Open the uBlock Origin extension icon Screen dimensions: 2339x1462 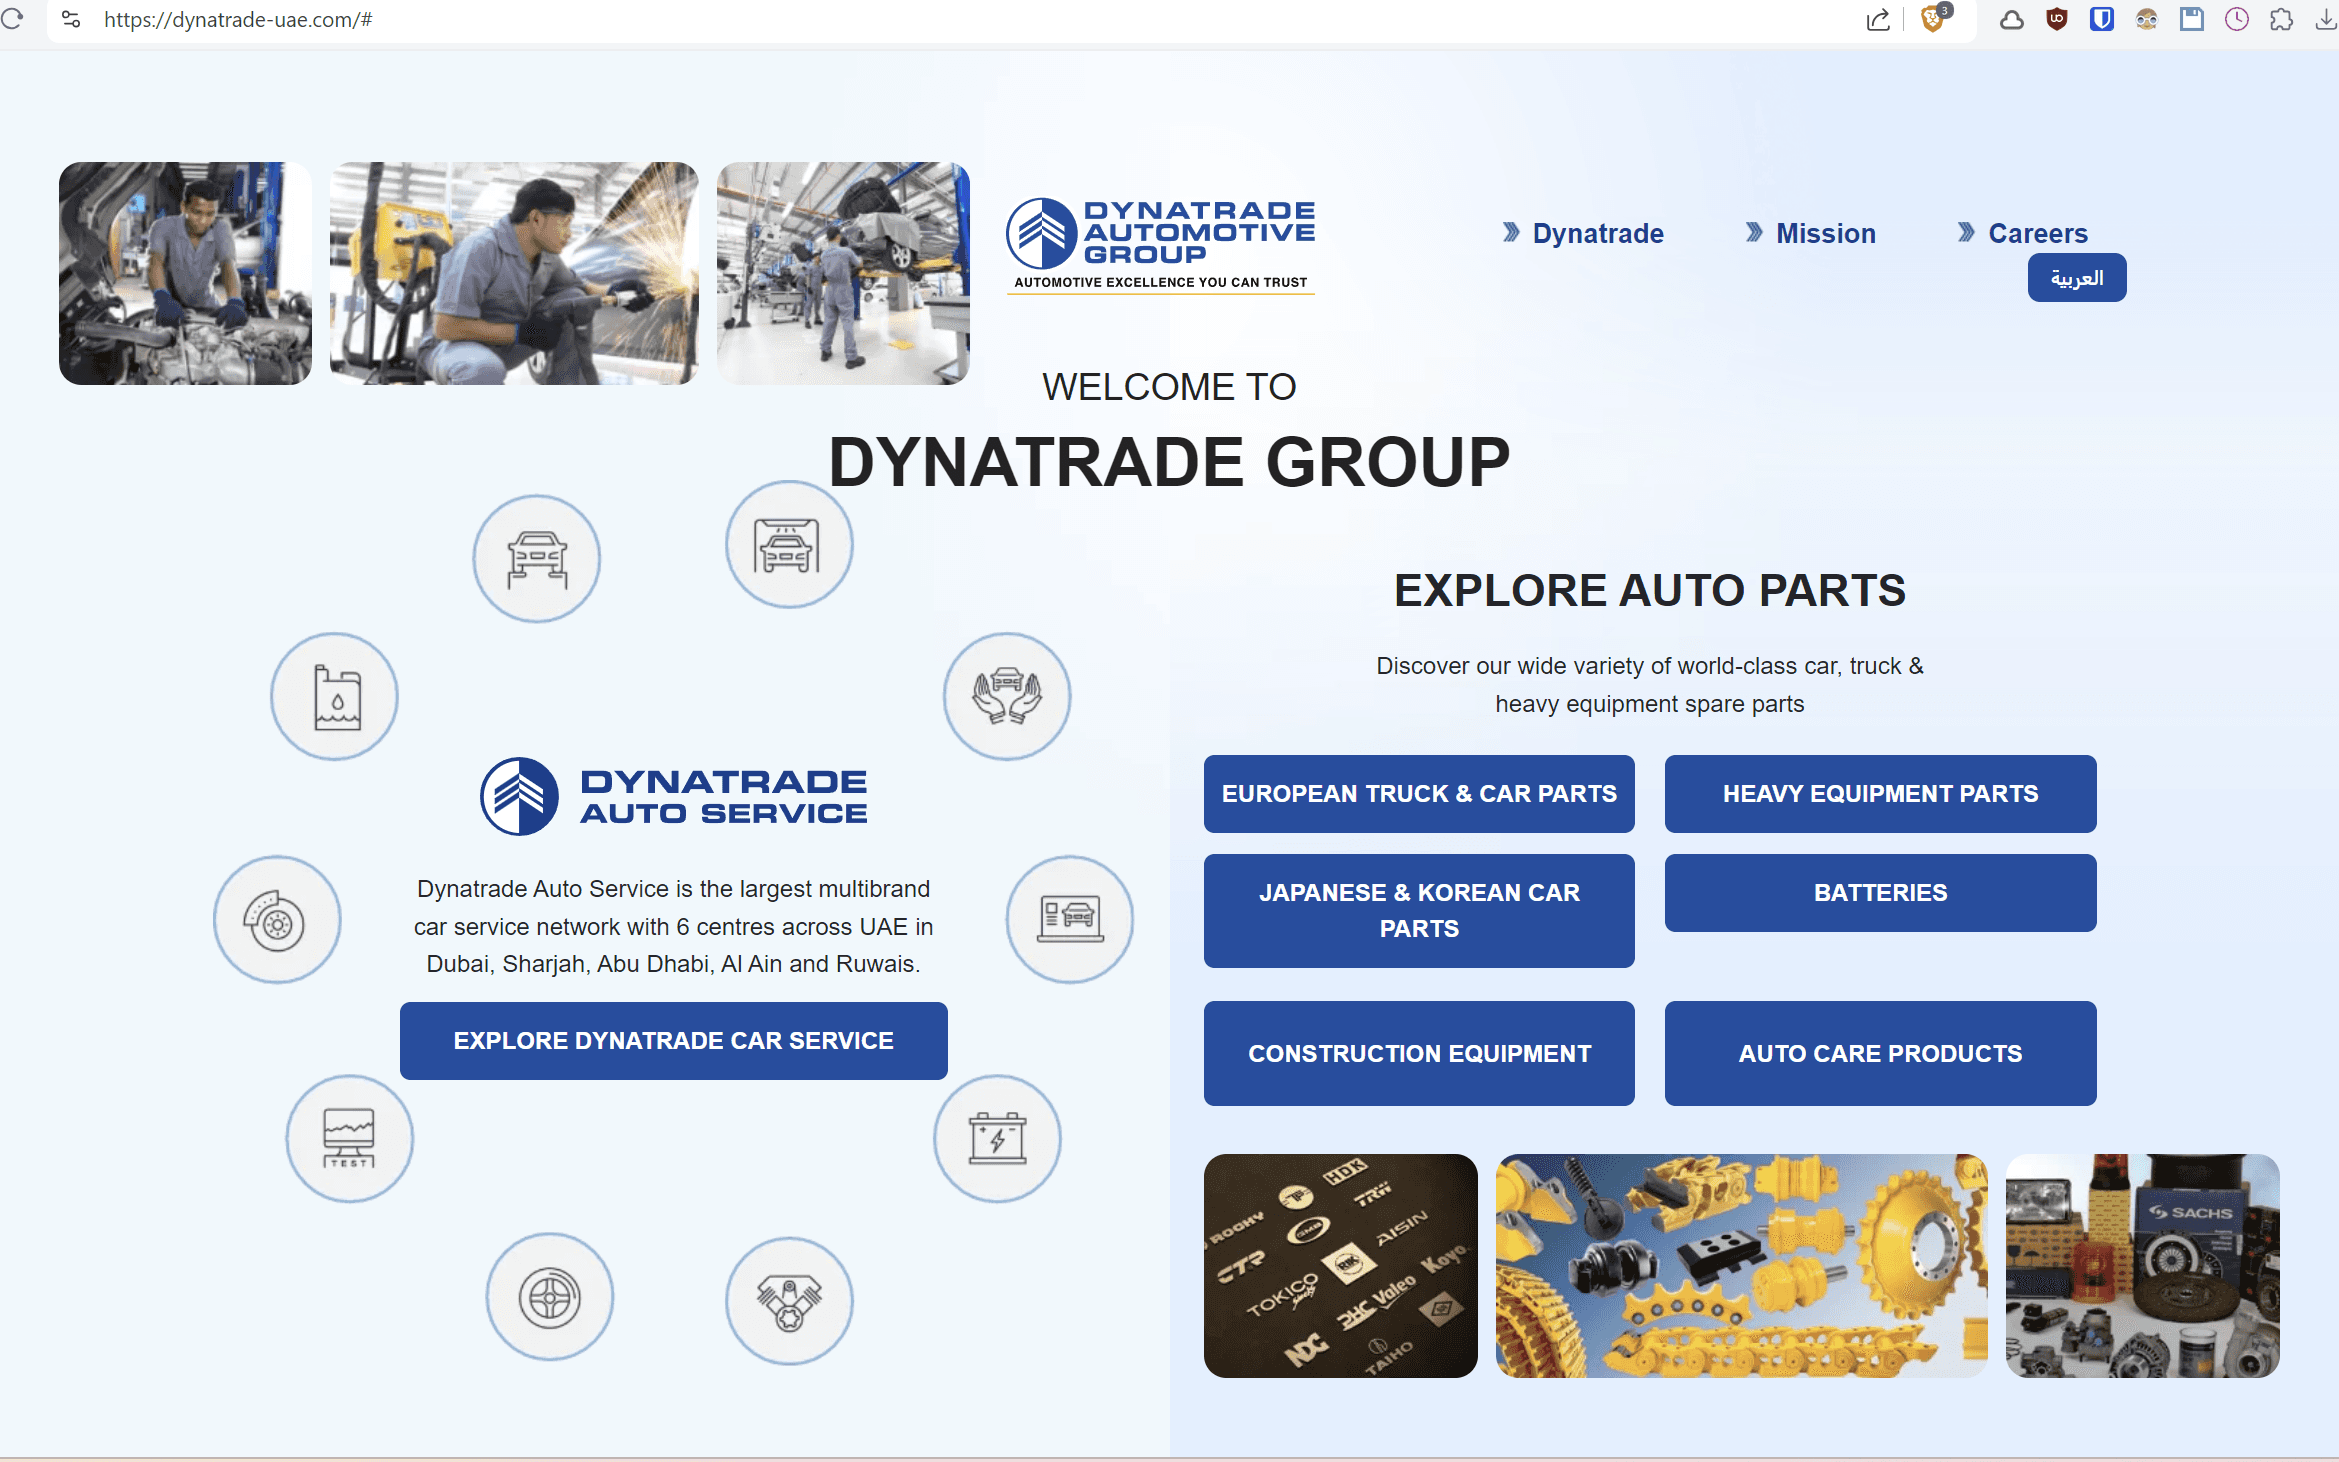click(2057, 19)
